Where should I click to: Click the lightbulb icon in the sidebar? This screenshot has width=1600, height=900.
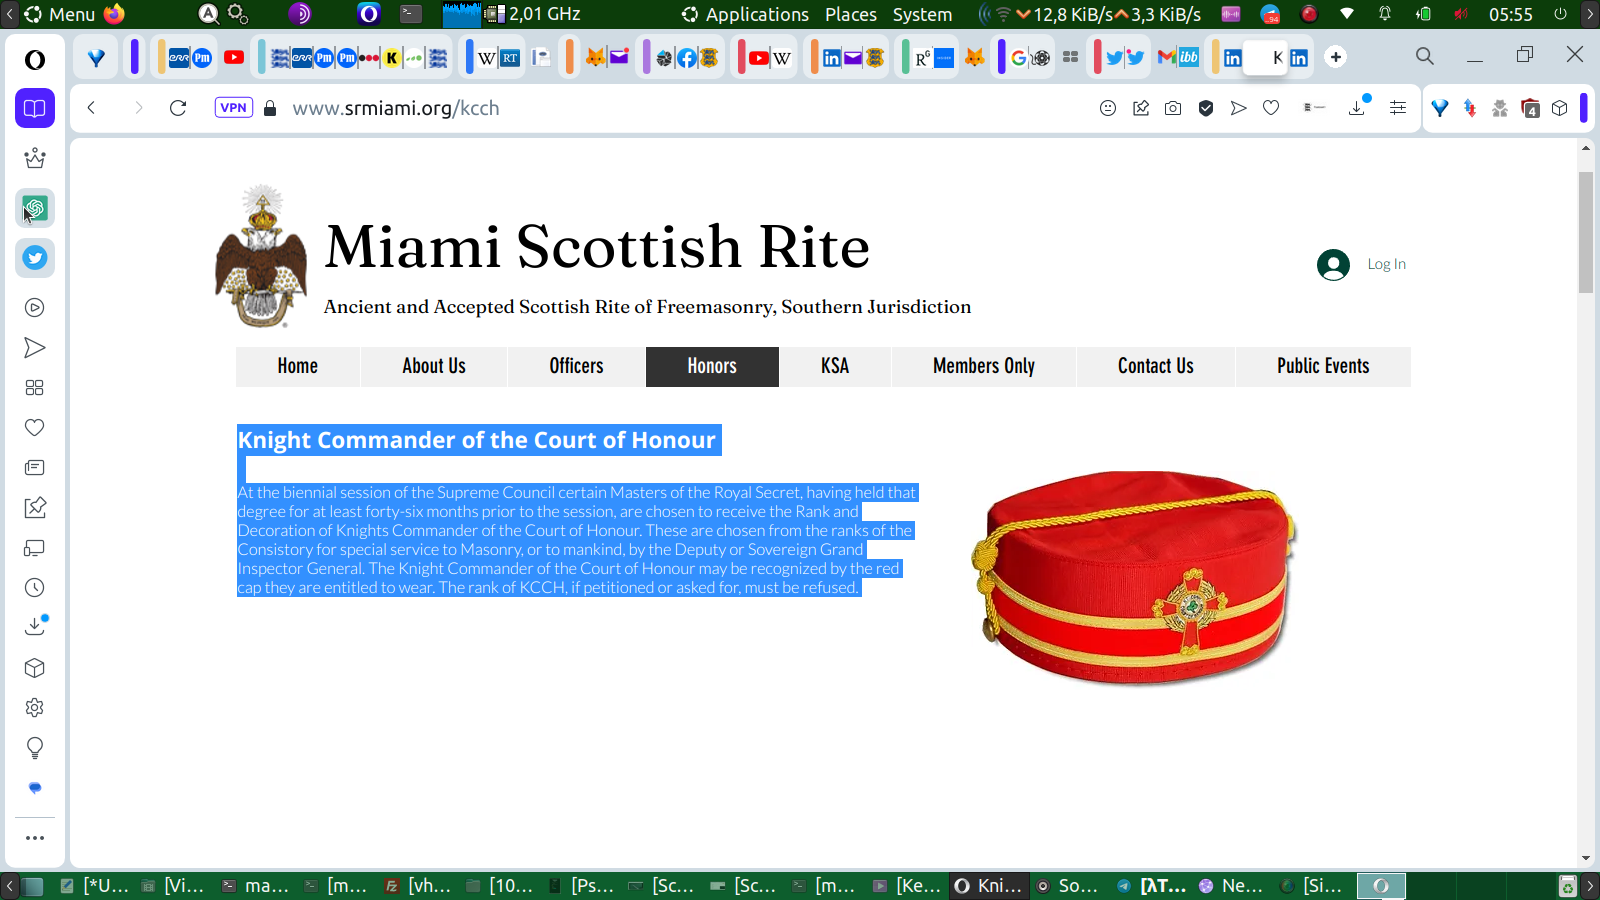point(35,748)
